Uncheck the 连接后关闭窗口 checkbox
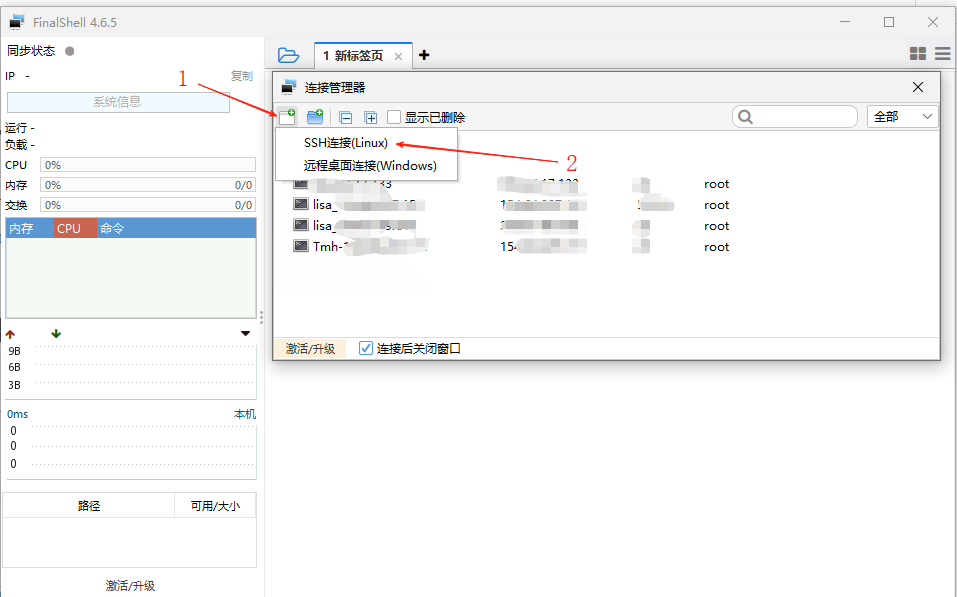 [x=366, y=348]
